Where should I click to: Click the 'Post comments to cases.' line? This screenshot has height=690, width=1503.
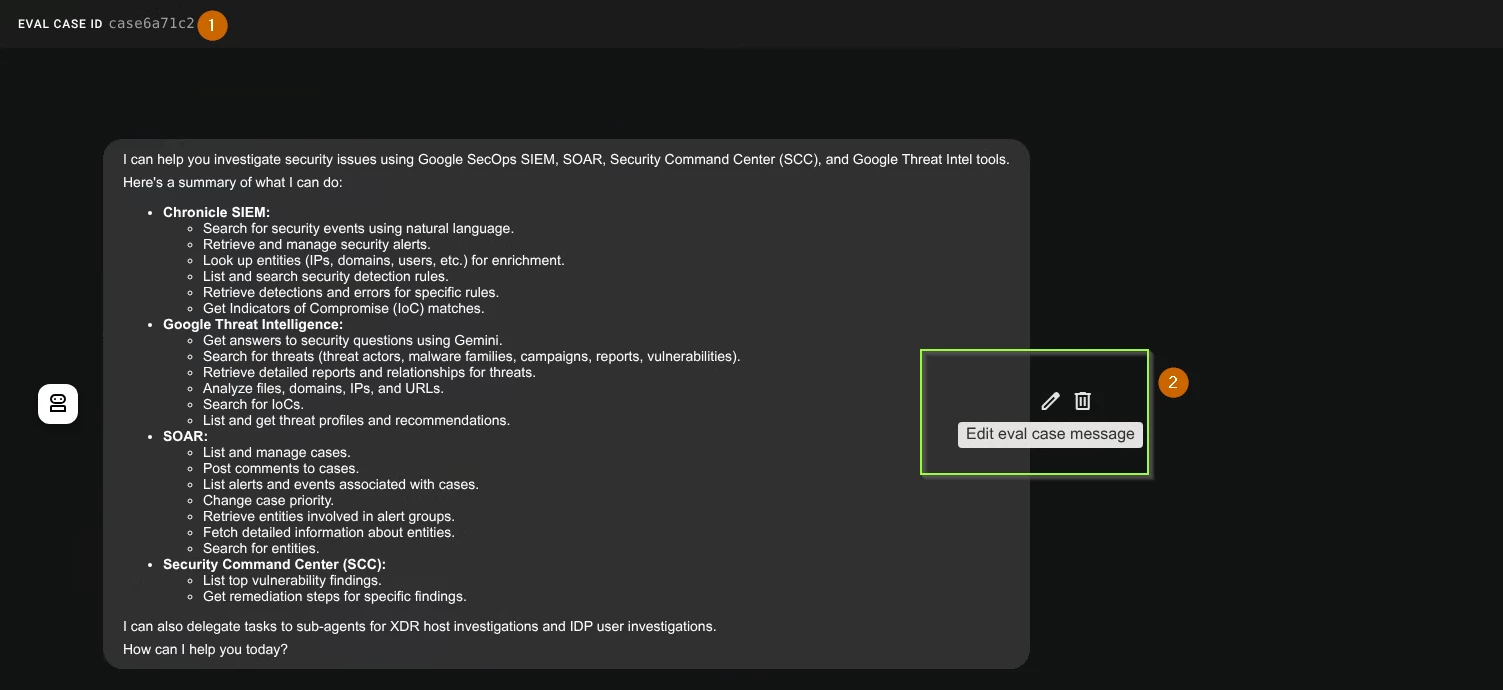[x=281, y=468]
